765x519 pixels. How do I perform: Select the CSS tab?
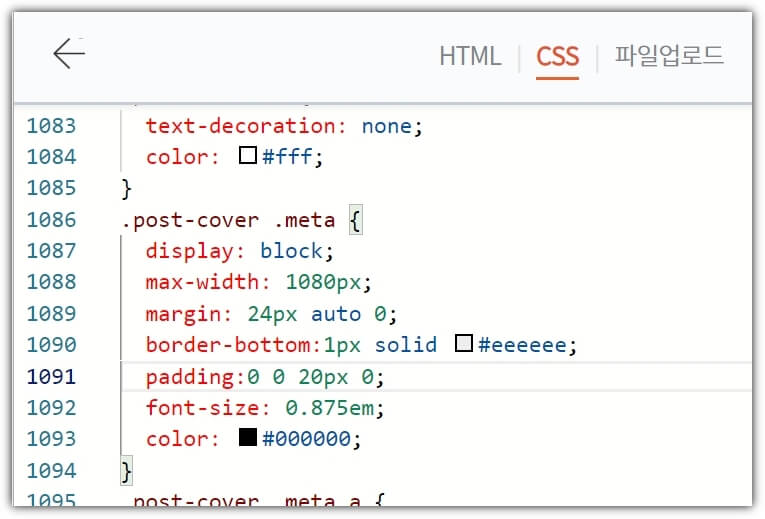[557, 56]
